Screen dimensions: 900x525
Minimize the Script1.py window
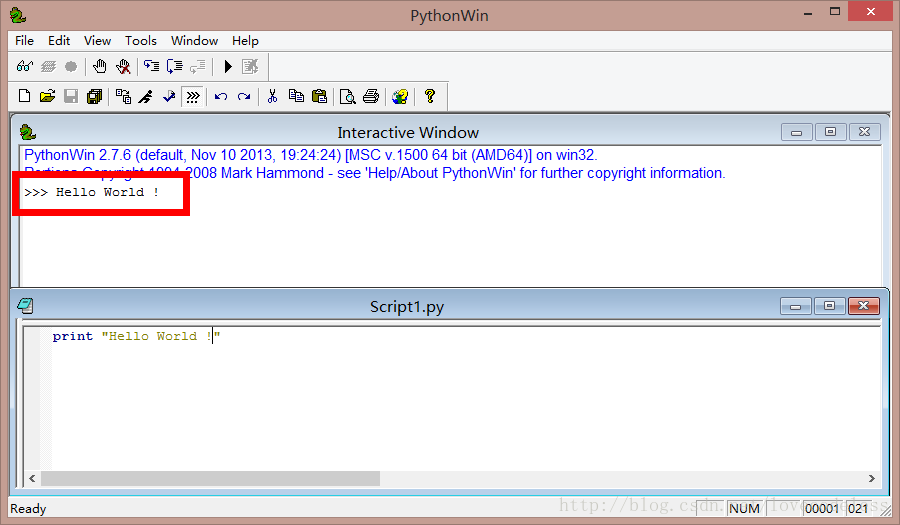click(x=796, y=306)
